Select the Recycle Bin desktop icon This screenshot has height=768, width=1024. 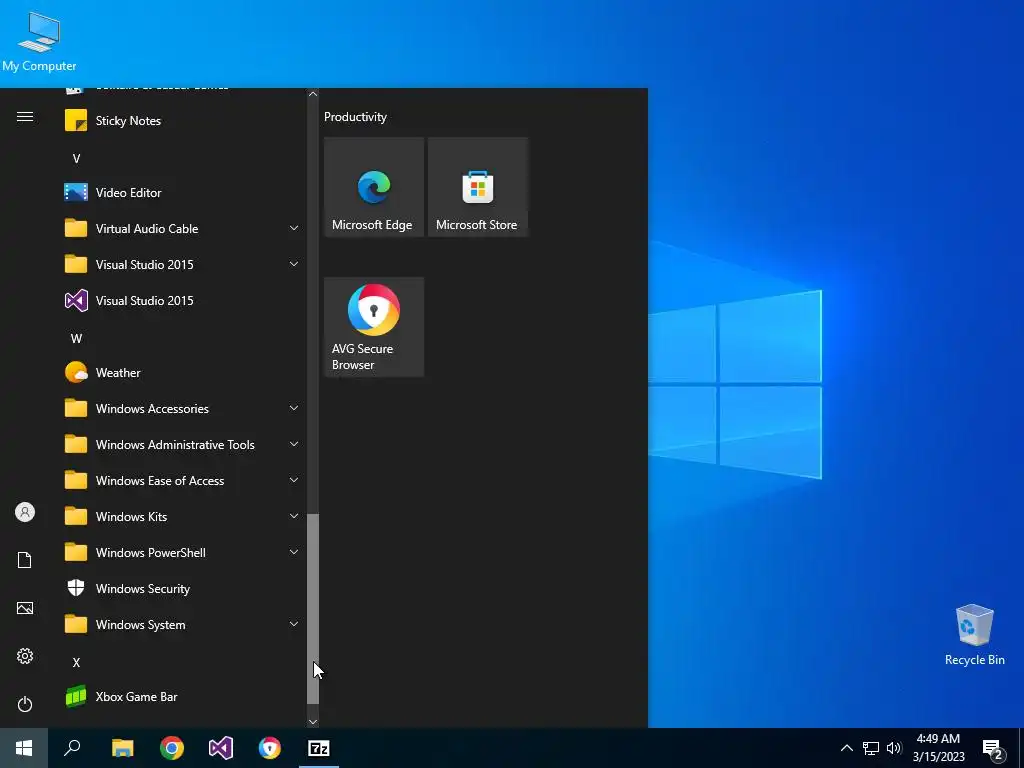click(974, 634)
